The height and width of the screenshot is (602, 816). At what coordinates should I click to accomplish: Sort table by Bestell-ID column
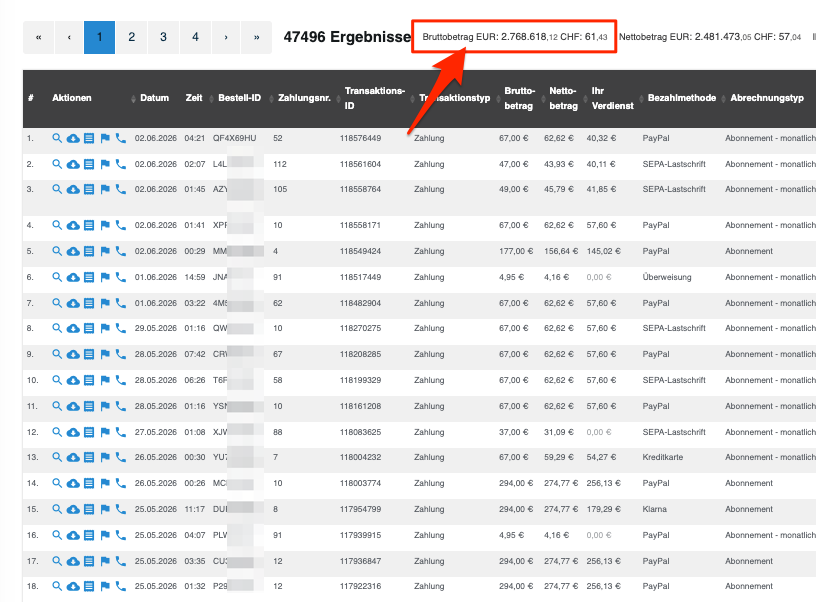click(239, 98)
